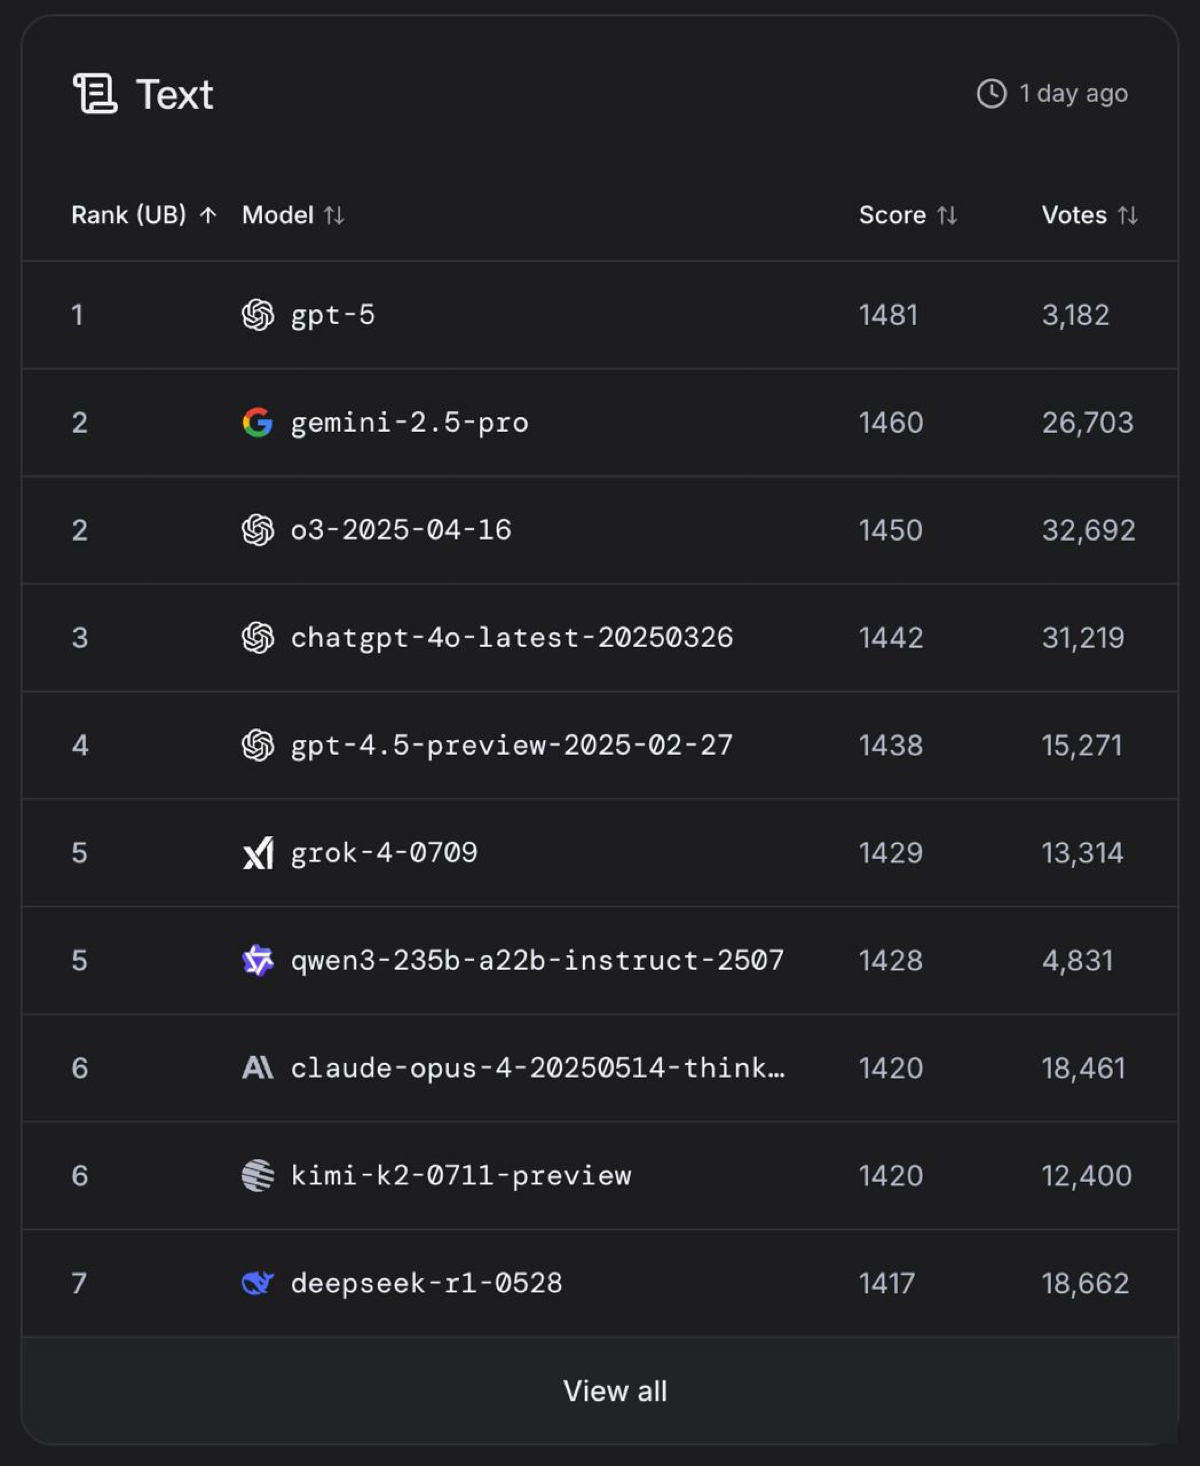Select the qwen3-235b-a22b-instruct-2507 model name
This screenshot has height=1466, width=1200.
(538, 961)
